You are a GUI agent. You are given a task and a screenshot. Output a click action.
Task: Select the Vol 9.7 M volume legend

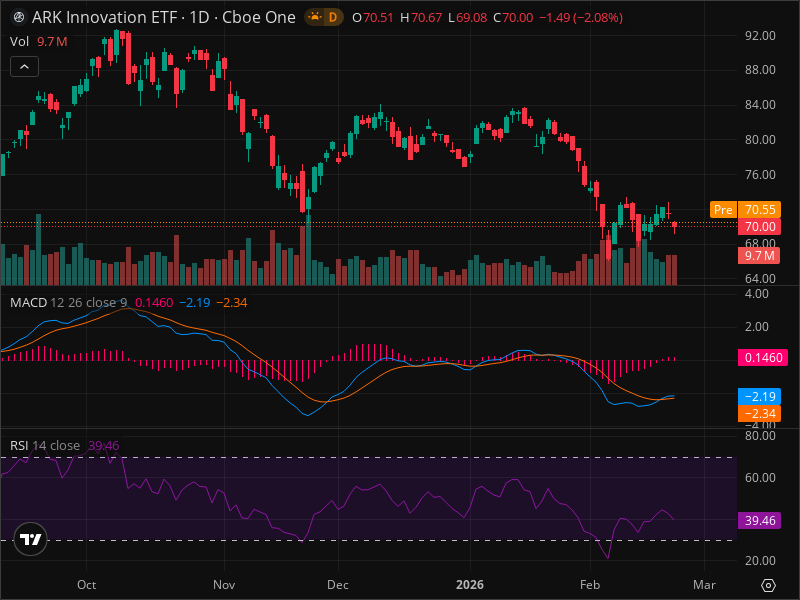pos(39,42)
